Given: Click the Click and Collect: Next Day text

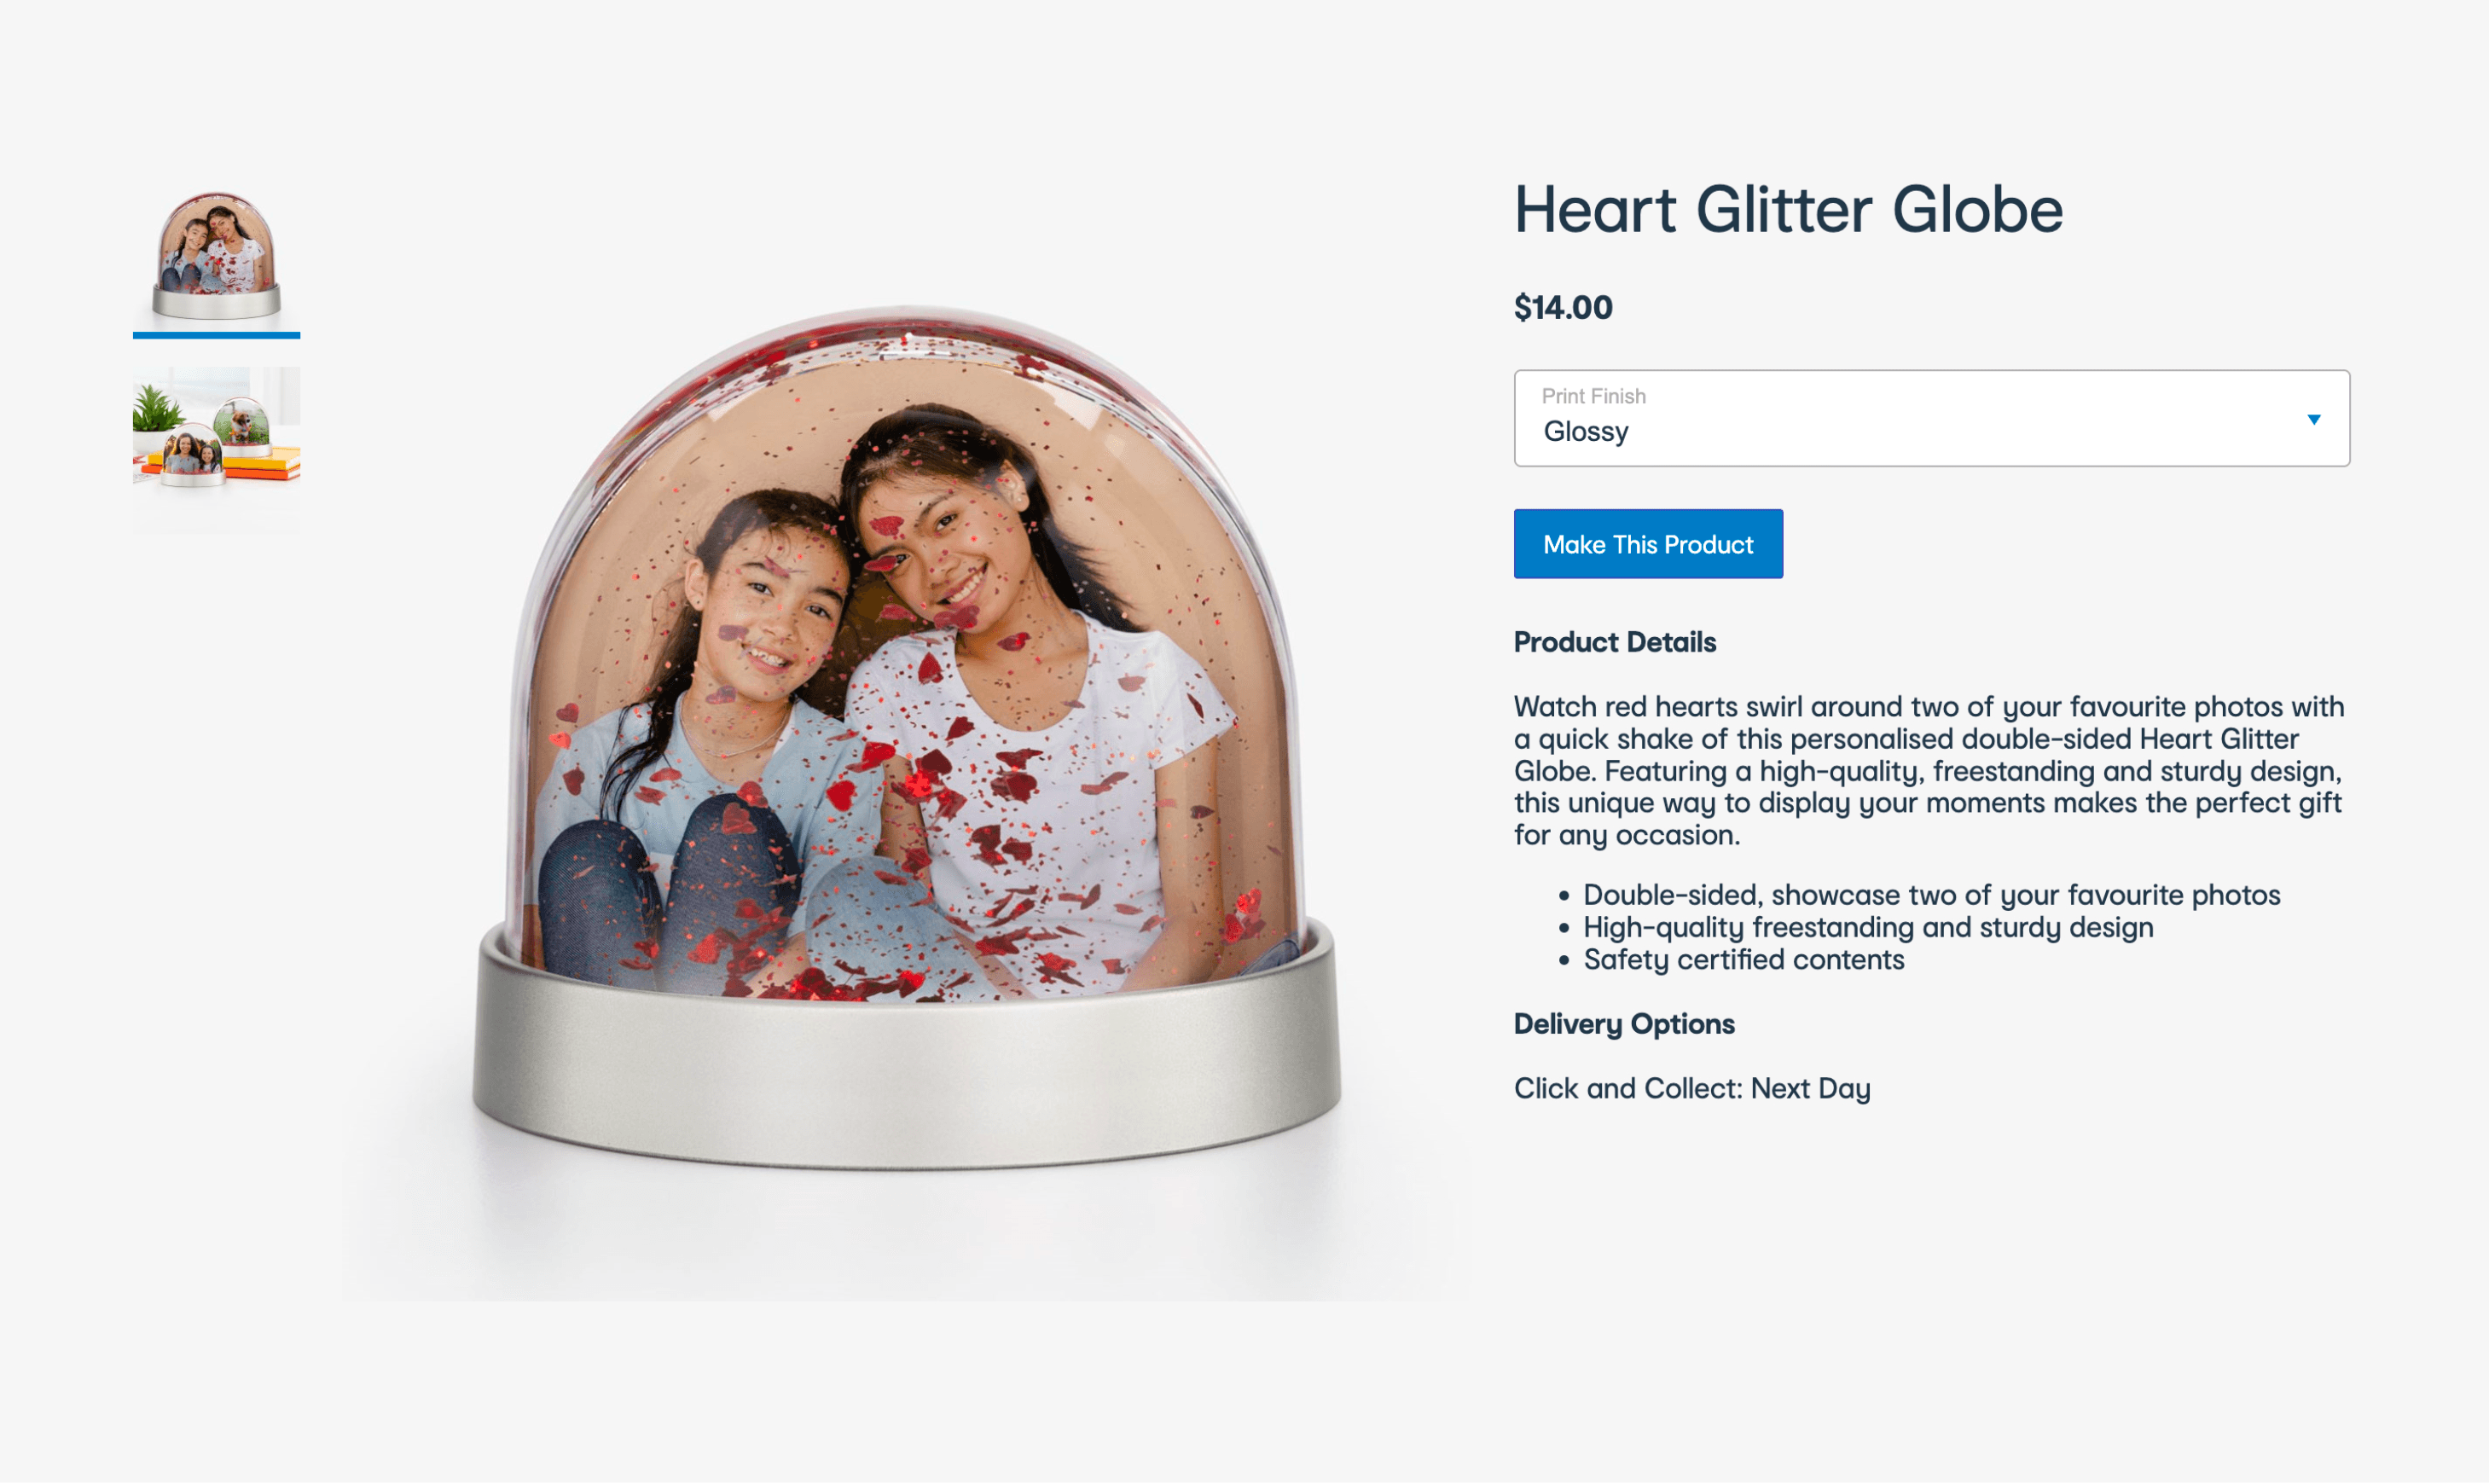Looking at the screenshot, I should tap(1692, 1088).
